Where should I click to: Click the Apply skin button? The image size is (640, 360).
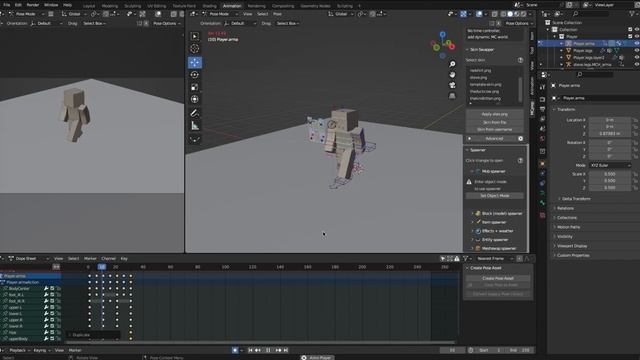click(495, 114)
